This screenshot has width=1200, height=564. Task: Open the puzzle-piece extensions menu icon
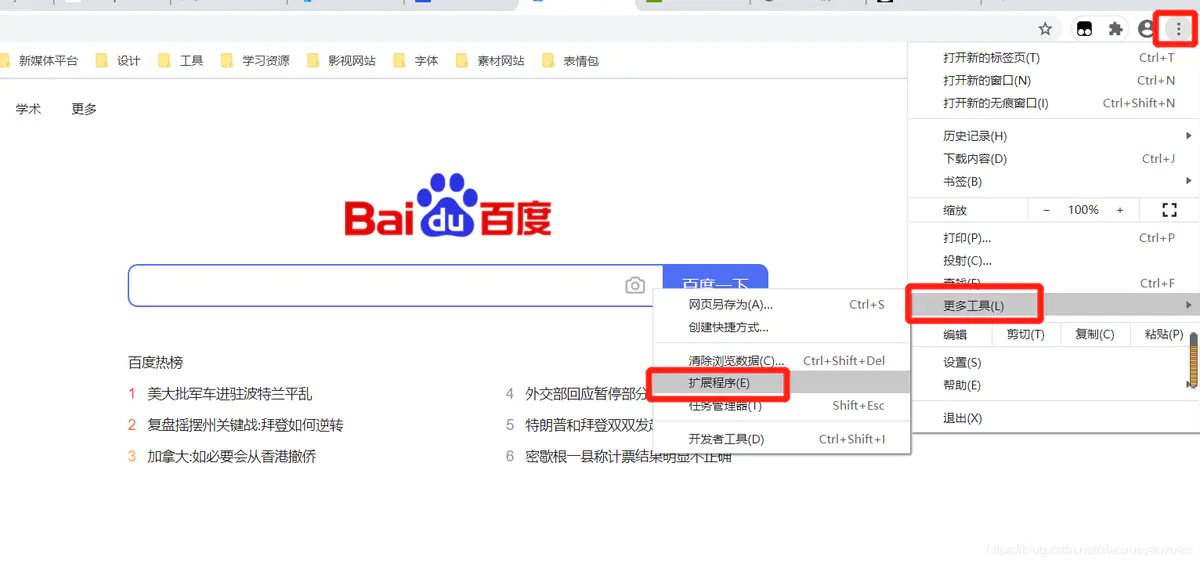[x=1116, y=29]
